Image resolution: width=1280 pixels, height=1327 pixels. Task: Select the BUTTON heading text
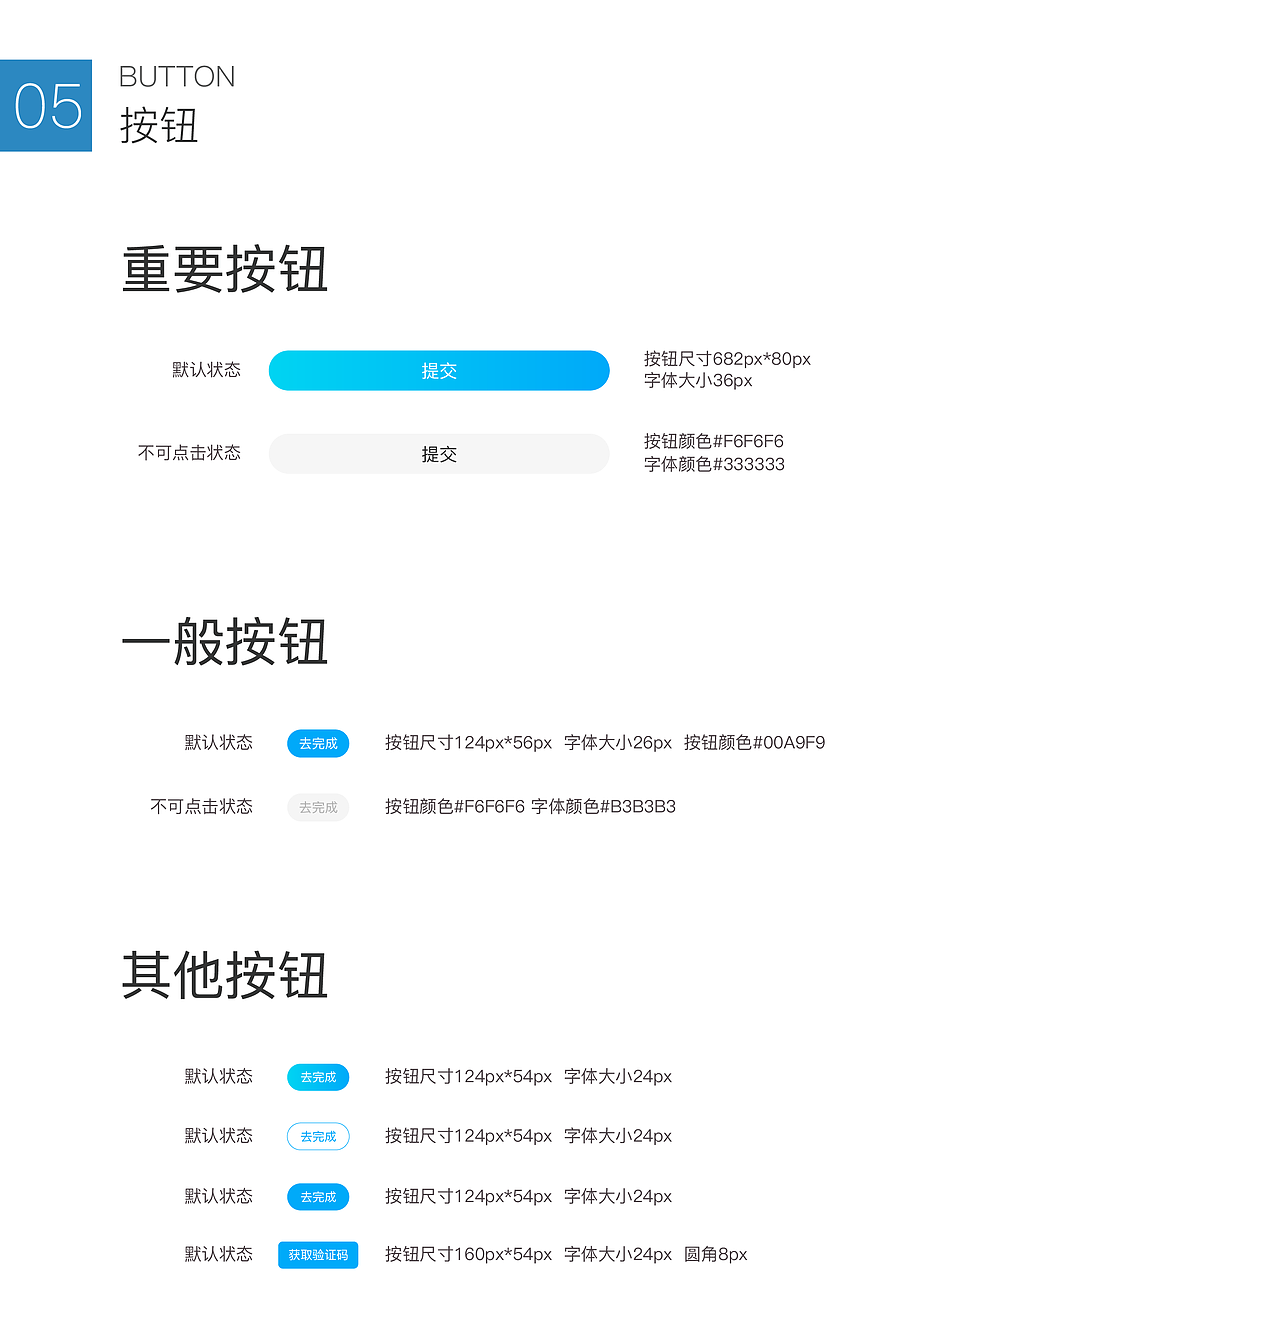tap(176, 76)
